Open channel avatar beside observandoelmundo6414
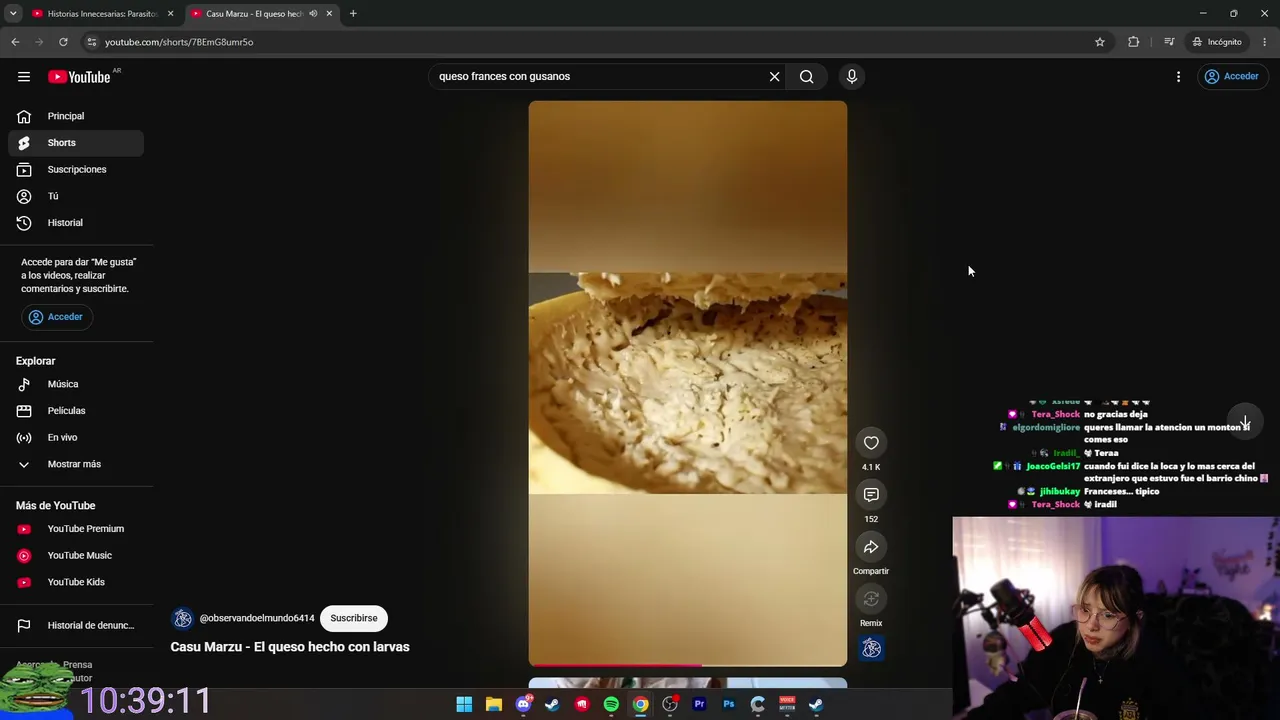 click(182, 618)
